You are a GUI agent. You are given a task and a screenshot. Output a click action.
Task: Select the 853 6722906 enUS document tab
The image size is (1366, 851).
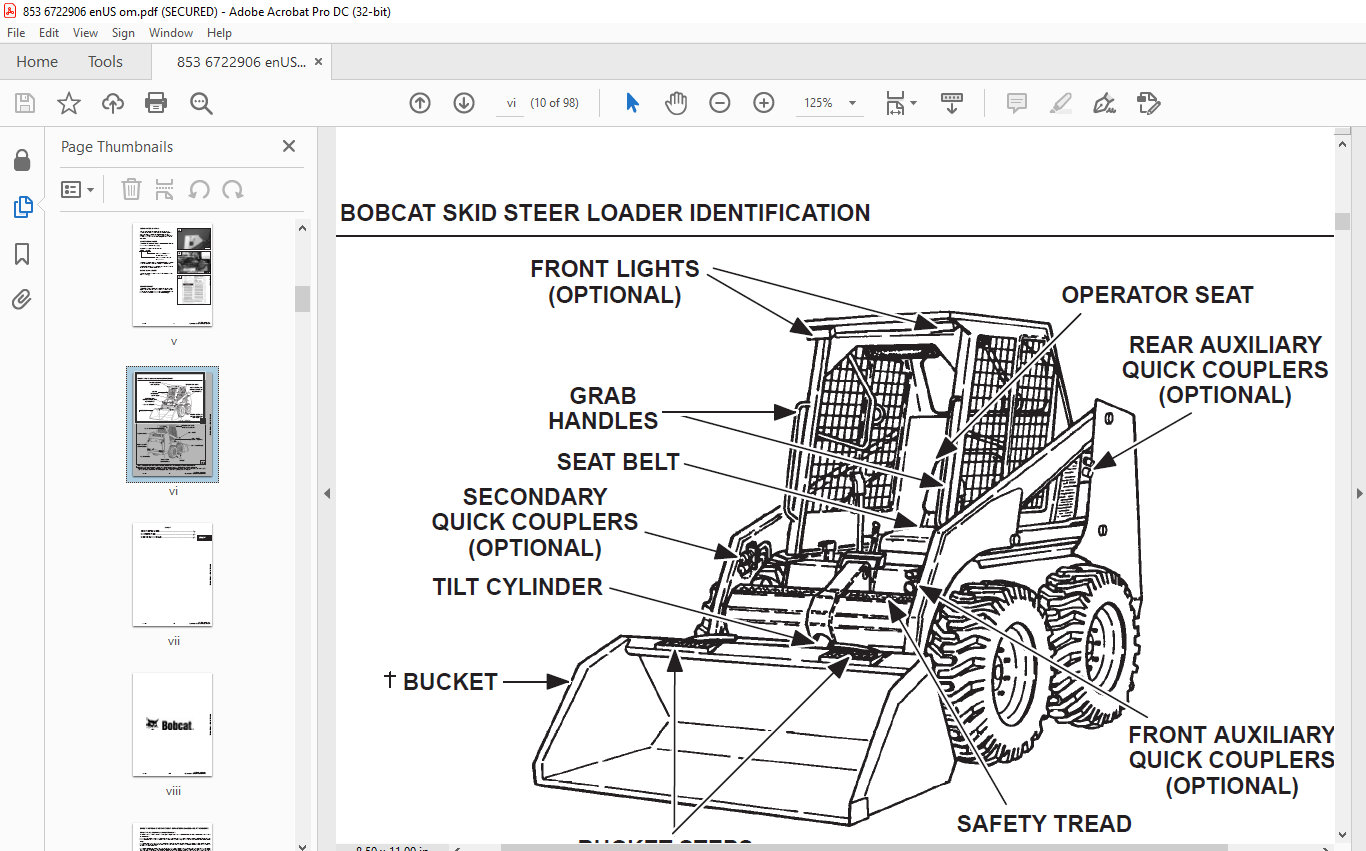coord(241,61)
